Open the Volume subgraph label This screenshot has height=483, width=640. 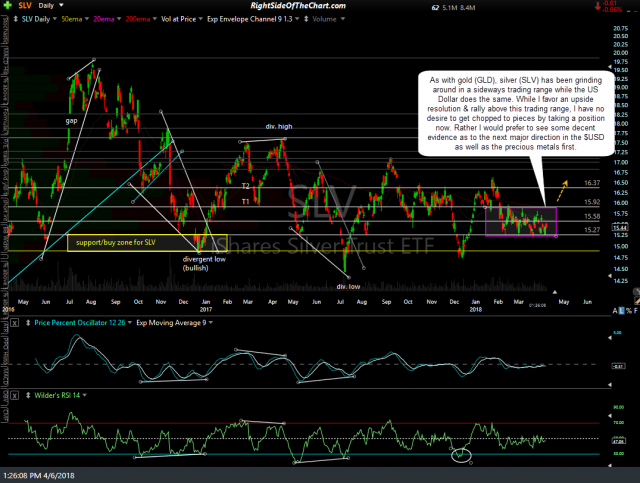point(324,19)
